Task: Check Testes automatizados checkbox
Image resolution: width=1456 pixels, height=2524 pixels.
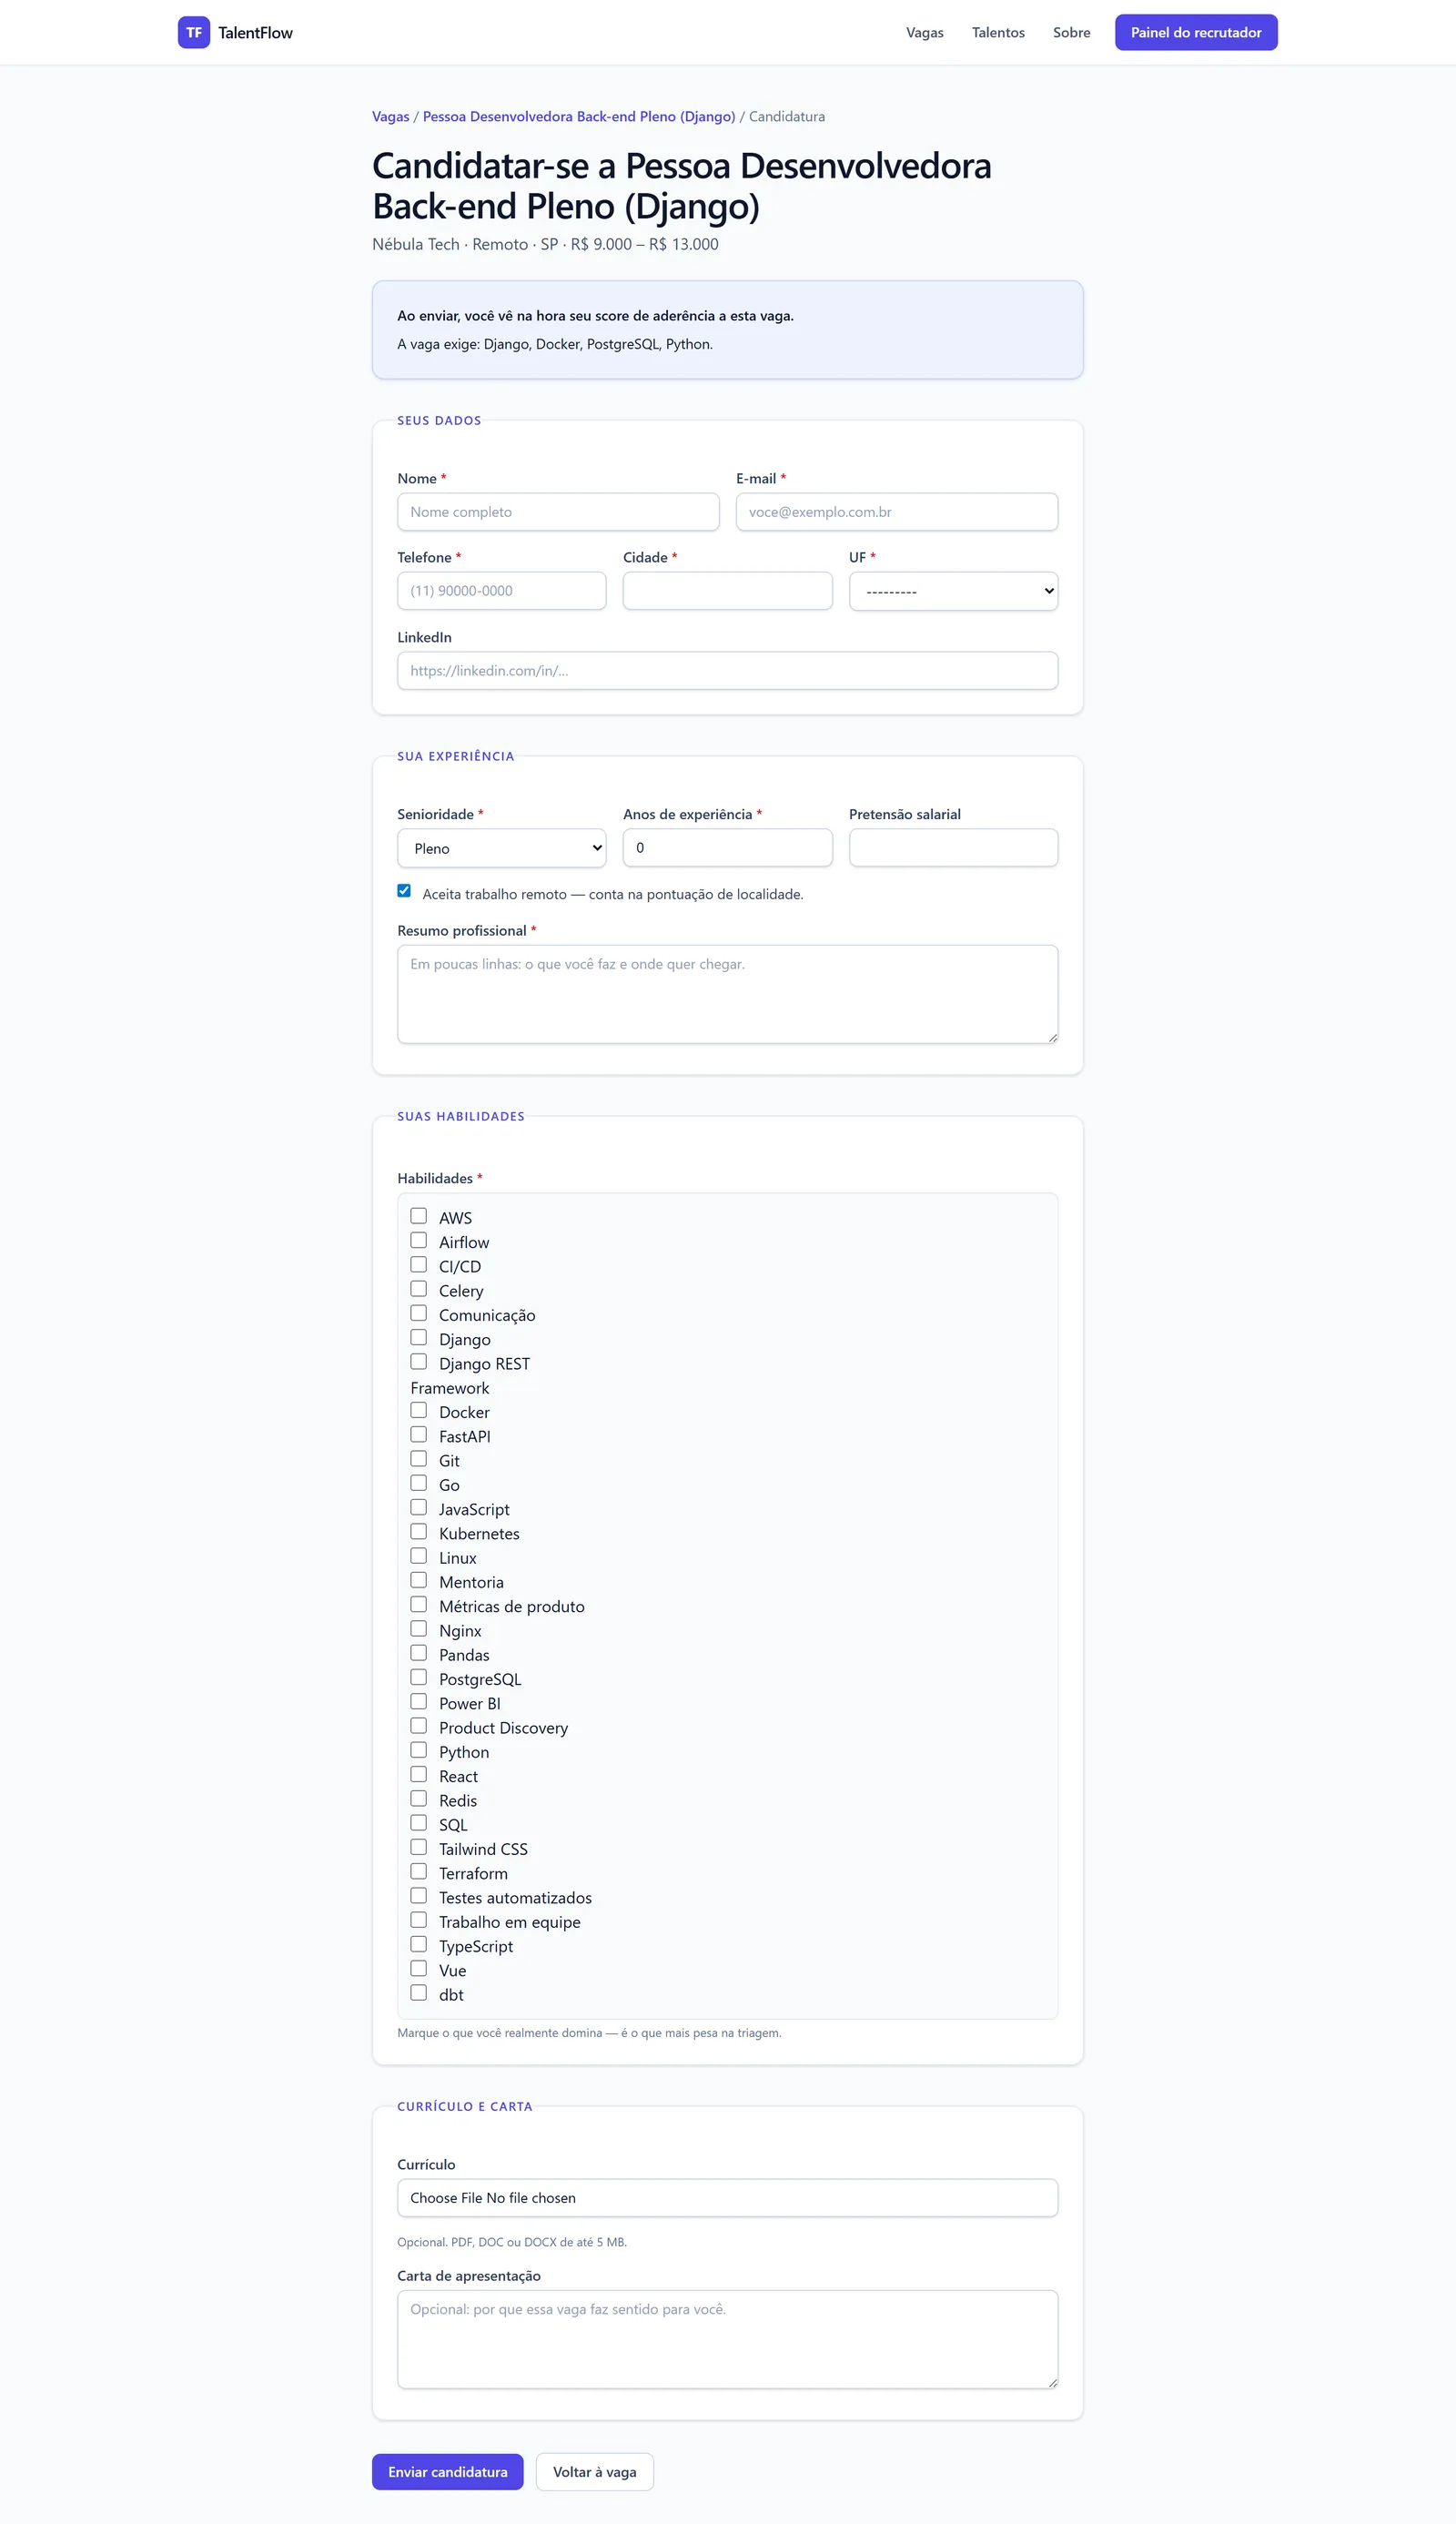Action: [x=419, y=1896]
